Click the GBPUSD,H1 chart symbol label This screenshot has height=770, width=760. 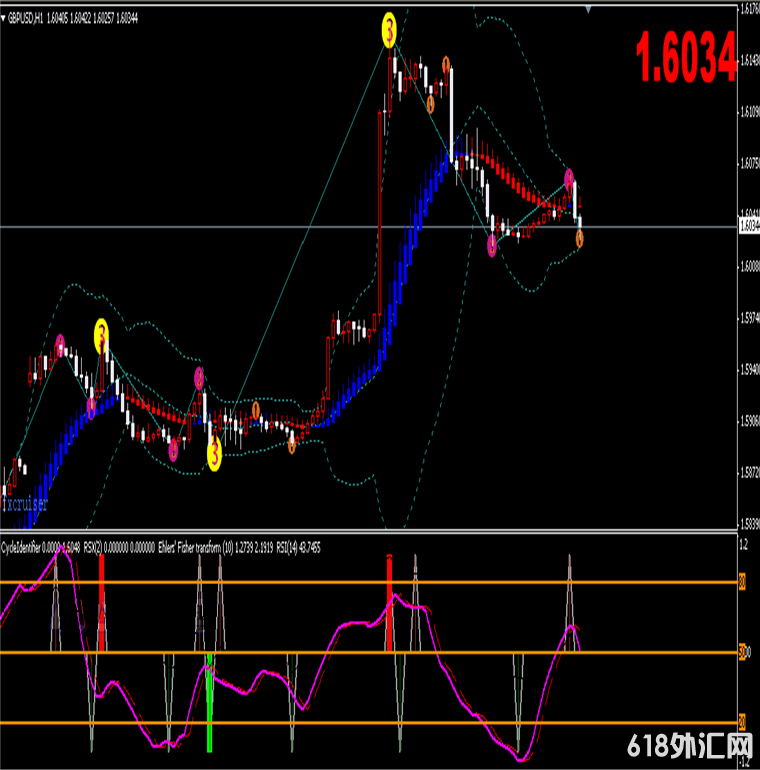(x=26, y=19)
